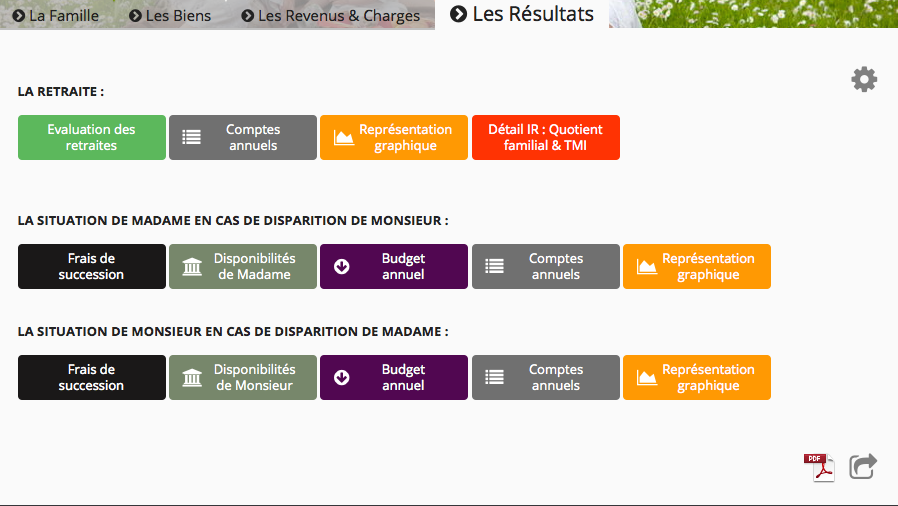
Task: Open Détail IR Quotient familial & TMI
Action: point(546,138)
